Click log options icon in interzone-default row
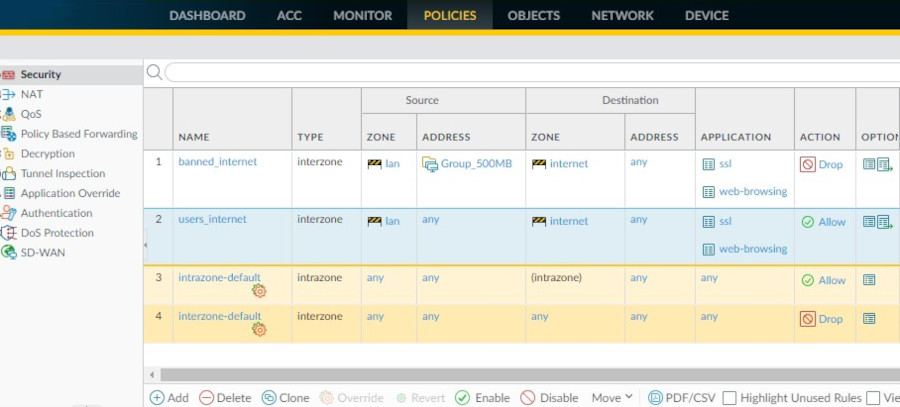 click(x=869, y=319)
